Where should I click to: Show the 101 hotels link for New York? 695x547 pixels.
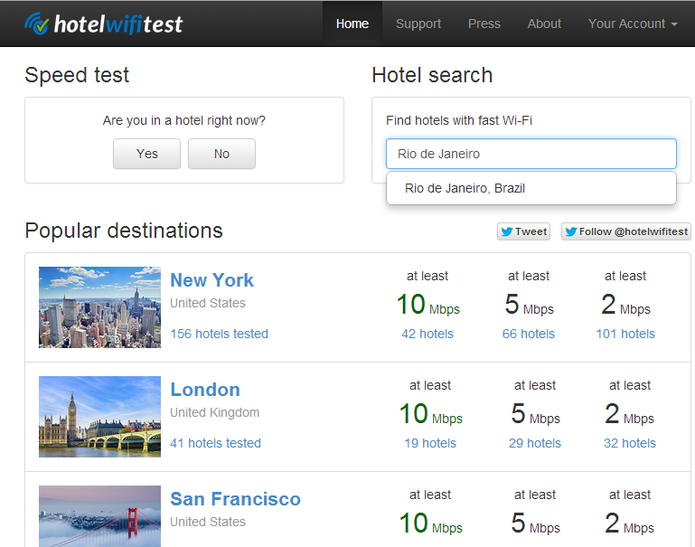click(x=625, y=333)
